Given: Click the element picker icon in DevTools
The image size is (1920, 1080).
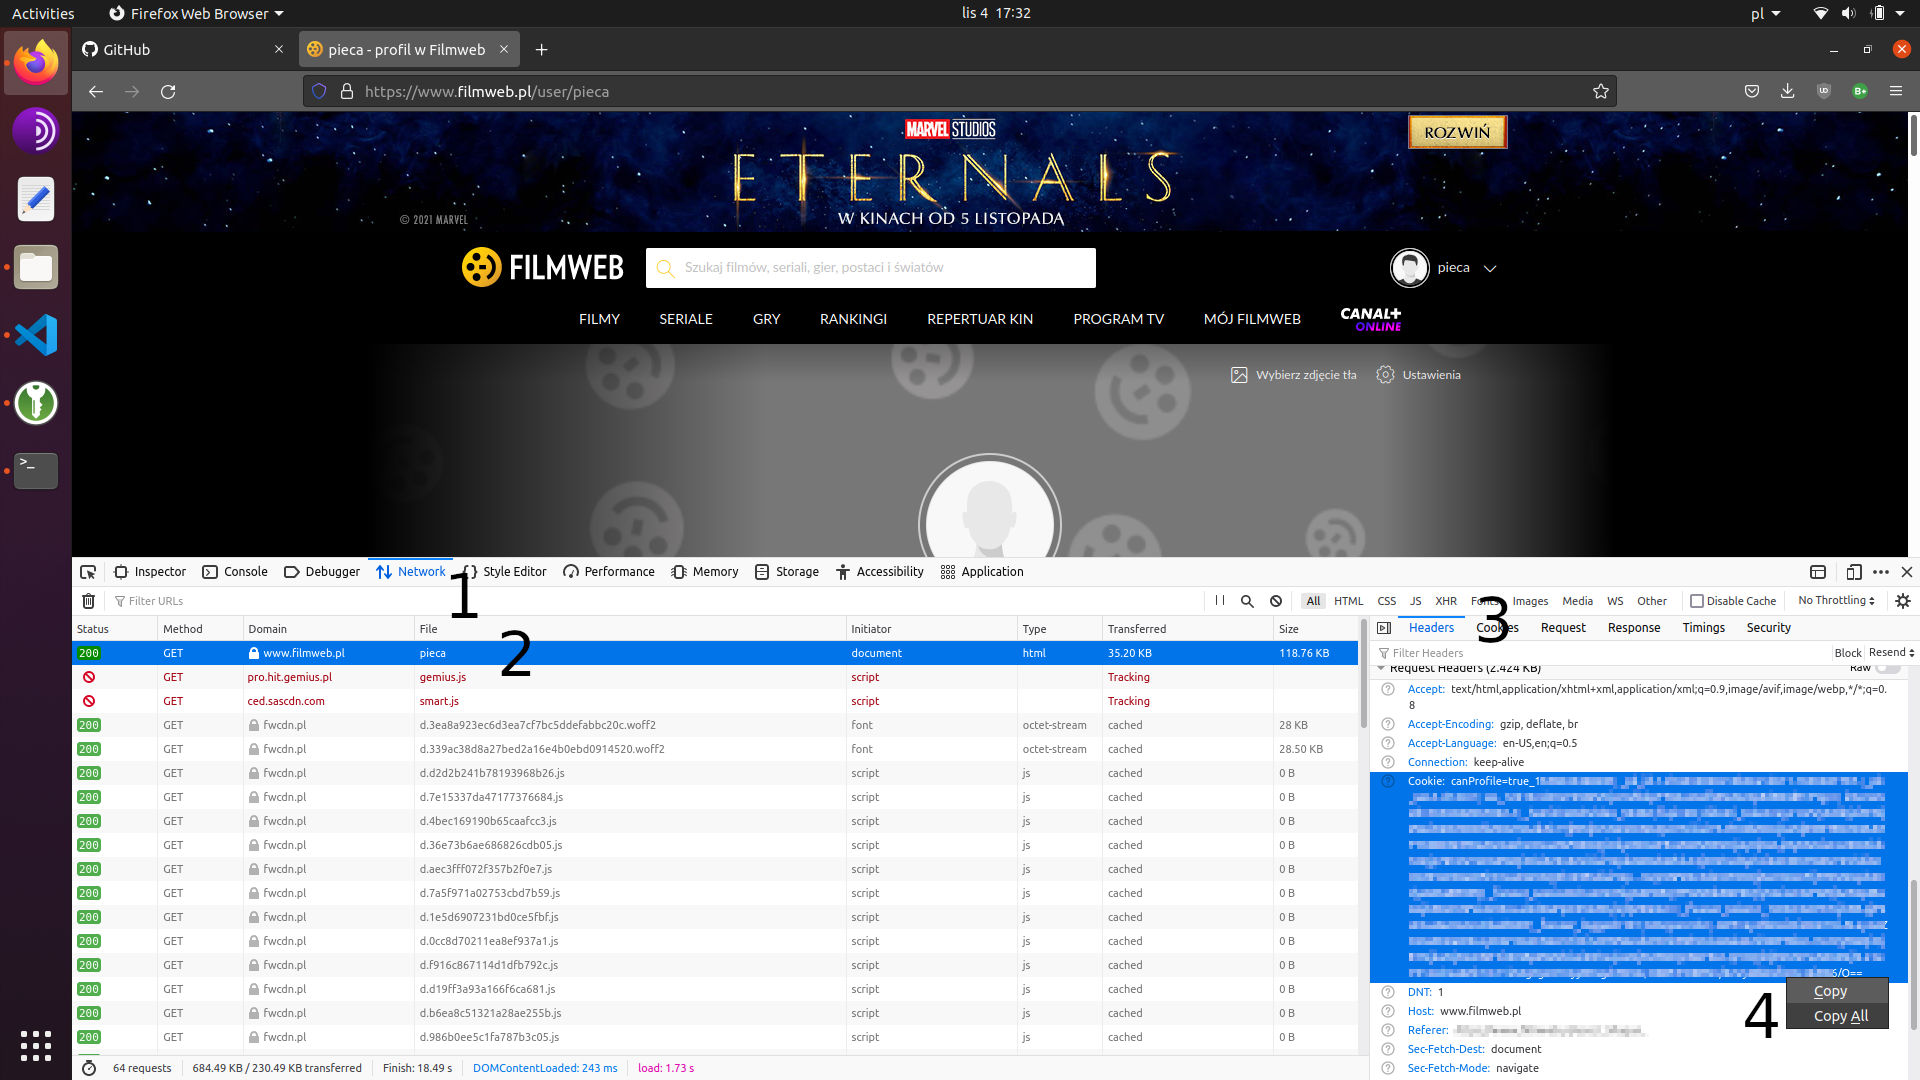Looking at the screenshot, I should [x=88, y=572].
